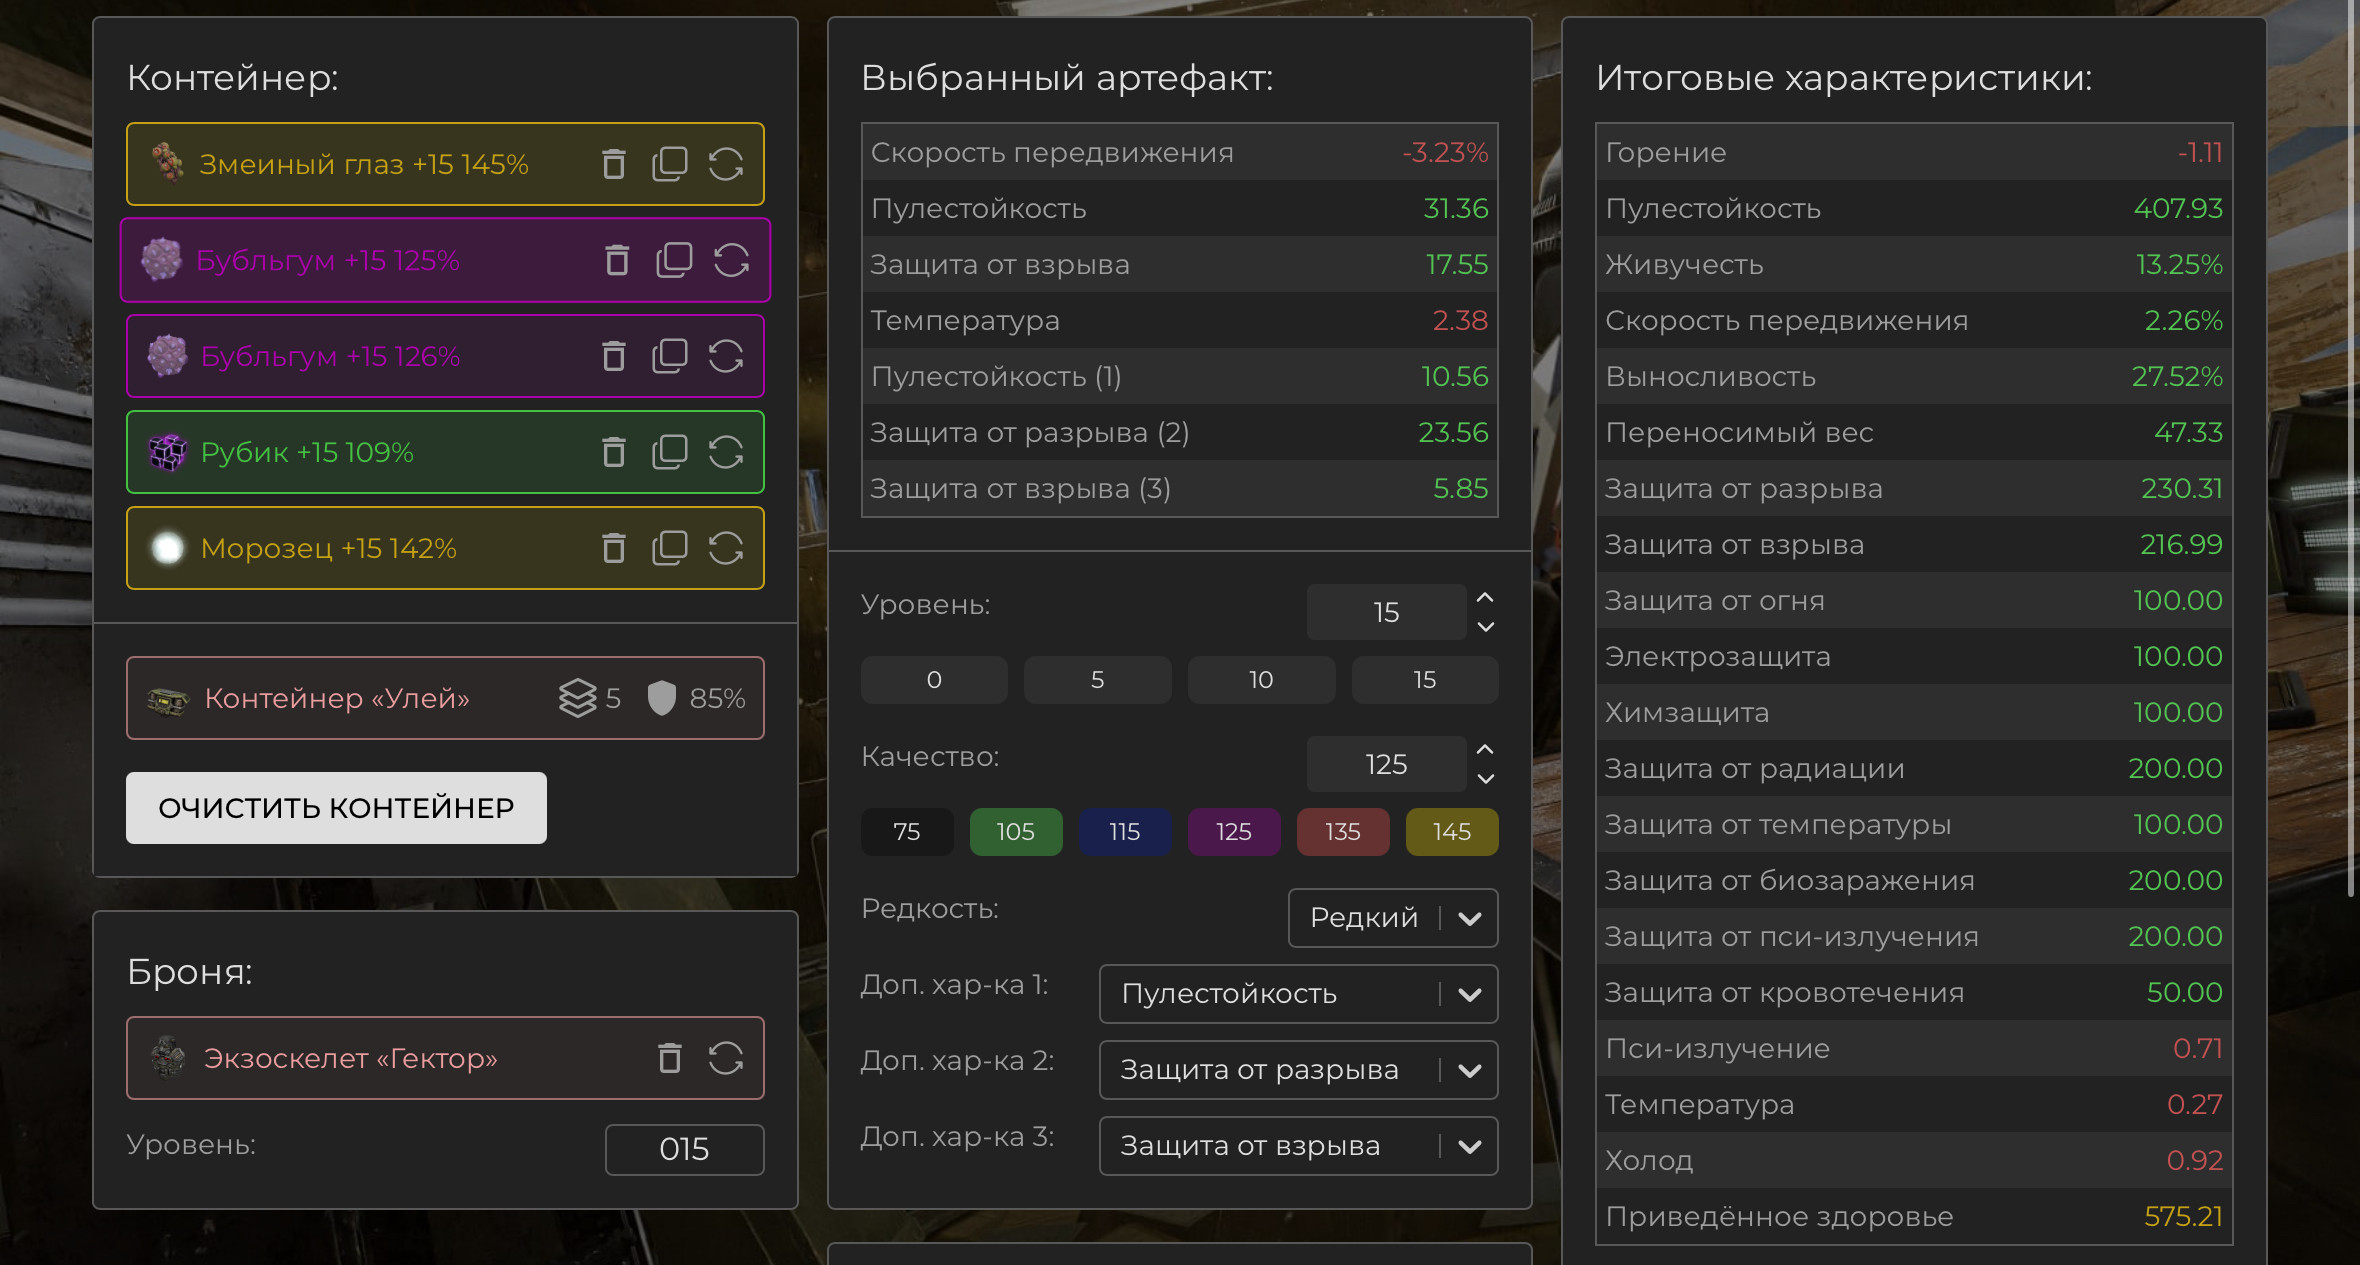Expand Доп. хар-ка 1 Пулестойкость dropdown
2360x1265 pixels.
click(1297, 994)
